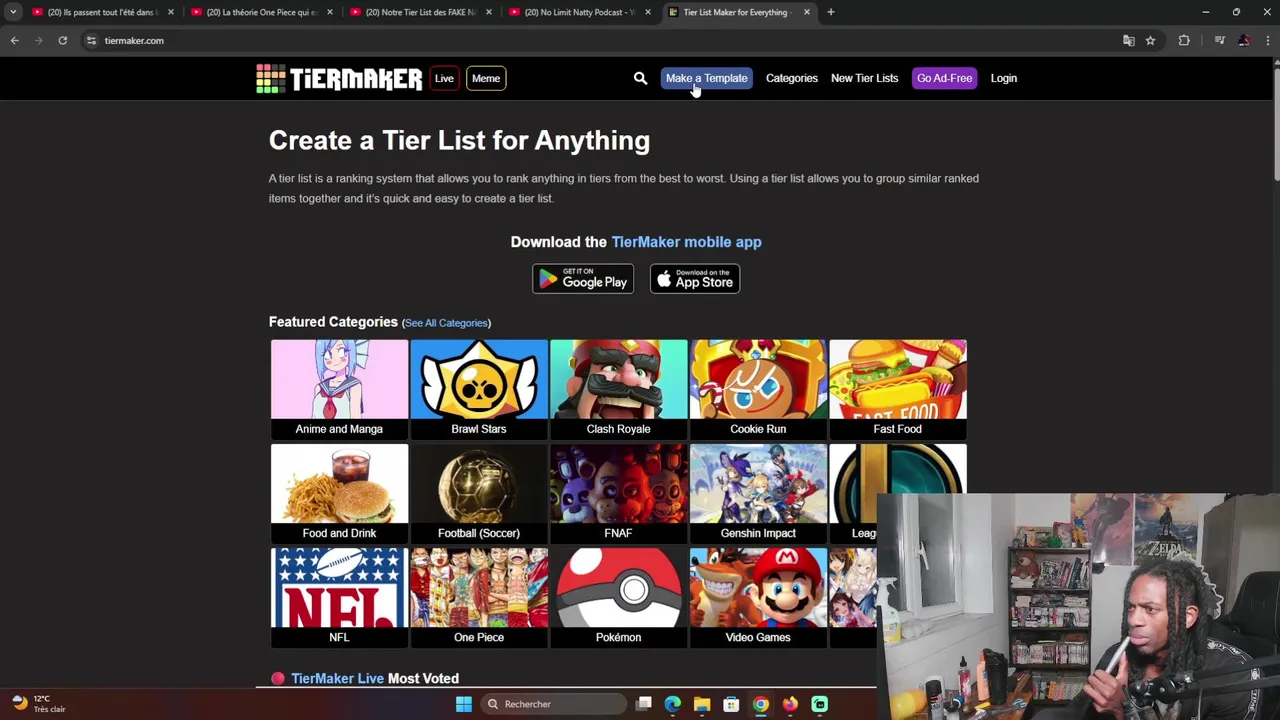Click the TierMaker mobile app link
Screen dimensions: 1280x720
686,242
